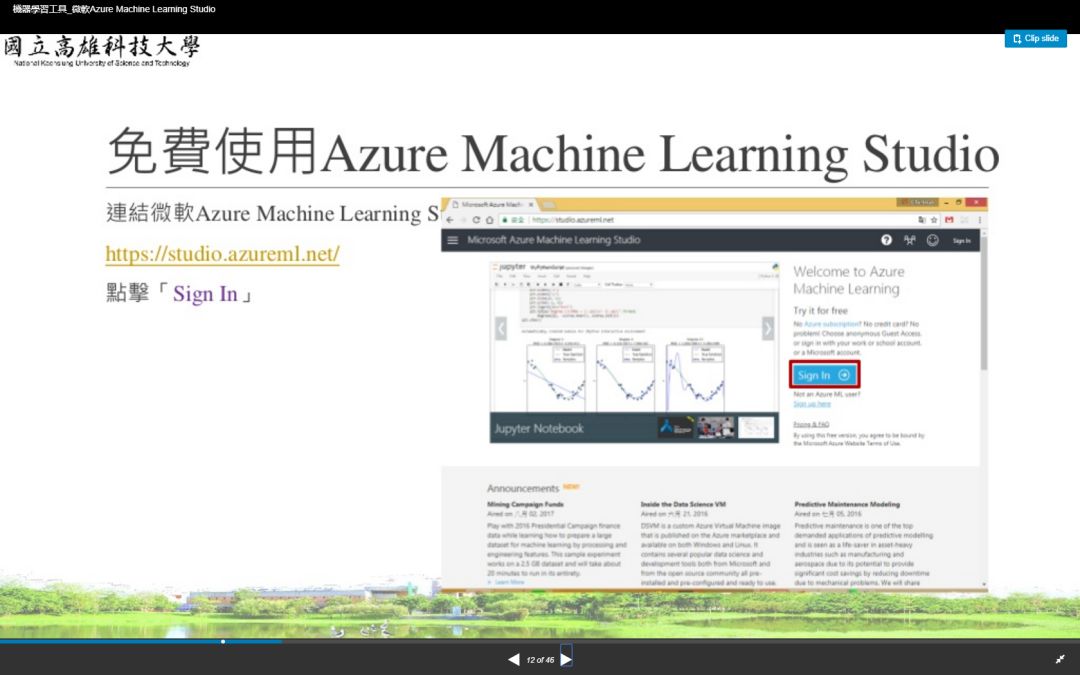This screenshot has height=675, width=1080.
Task: Click the community people icon in the Azure header
Action: [910, 240]
